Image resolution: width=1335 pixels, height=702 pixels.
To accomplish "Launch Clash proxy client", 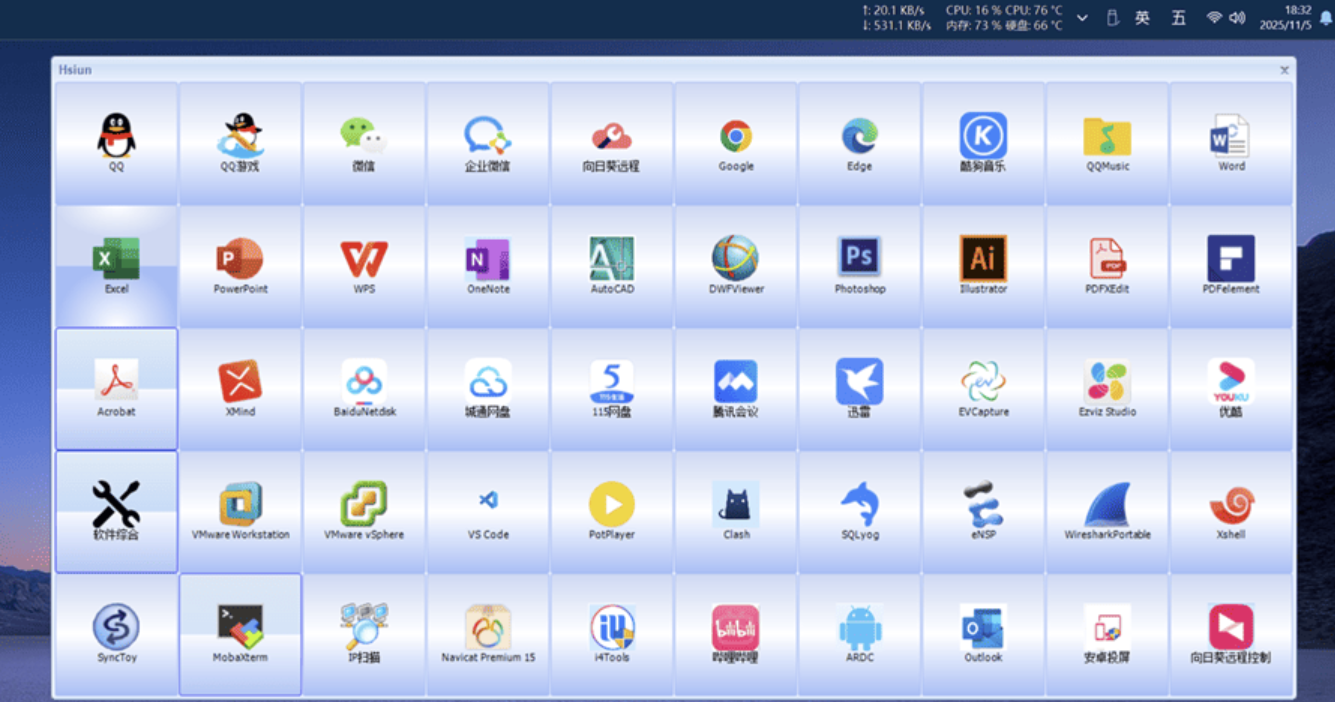I will 735,510.
